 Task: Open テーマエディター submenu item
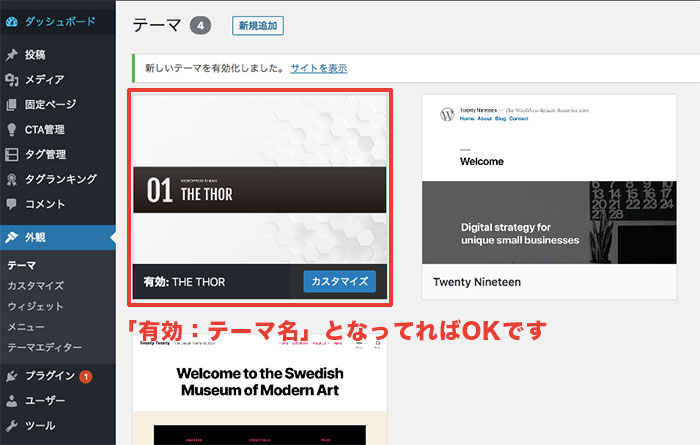[45, 347]
